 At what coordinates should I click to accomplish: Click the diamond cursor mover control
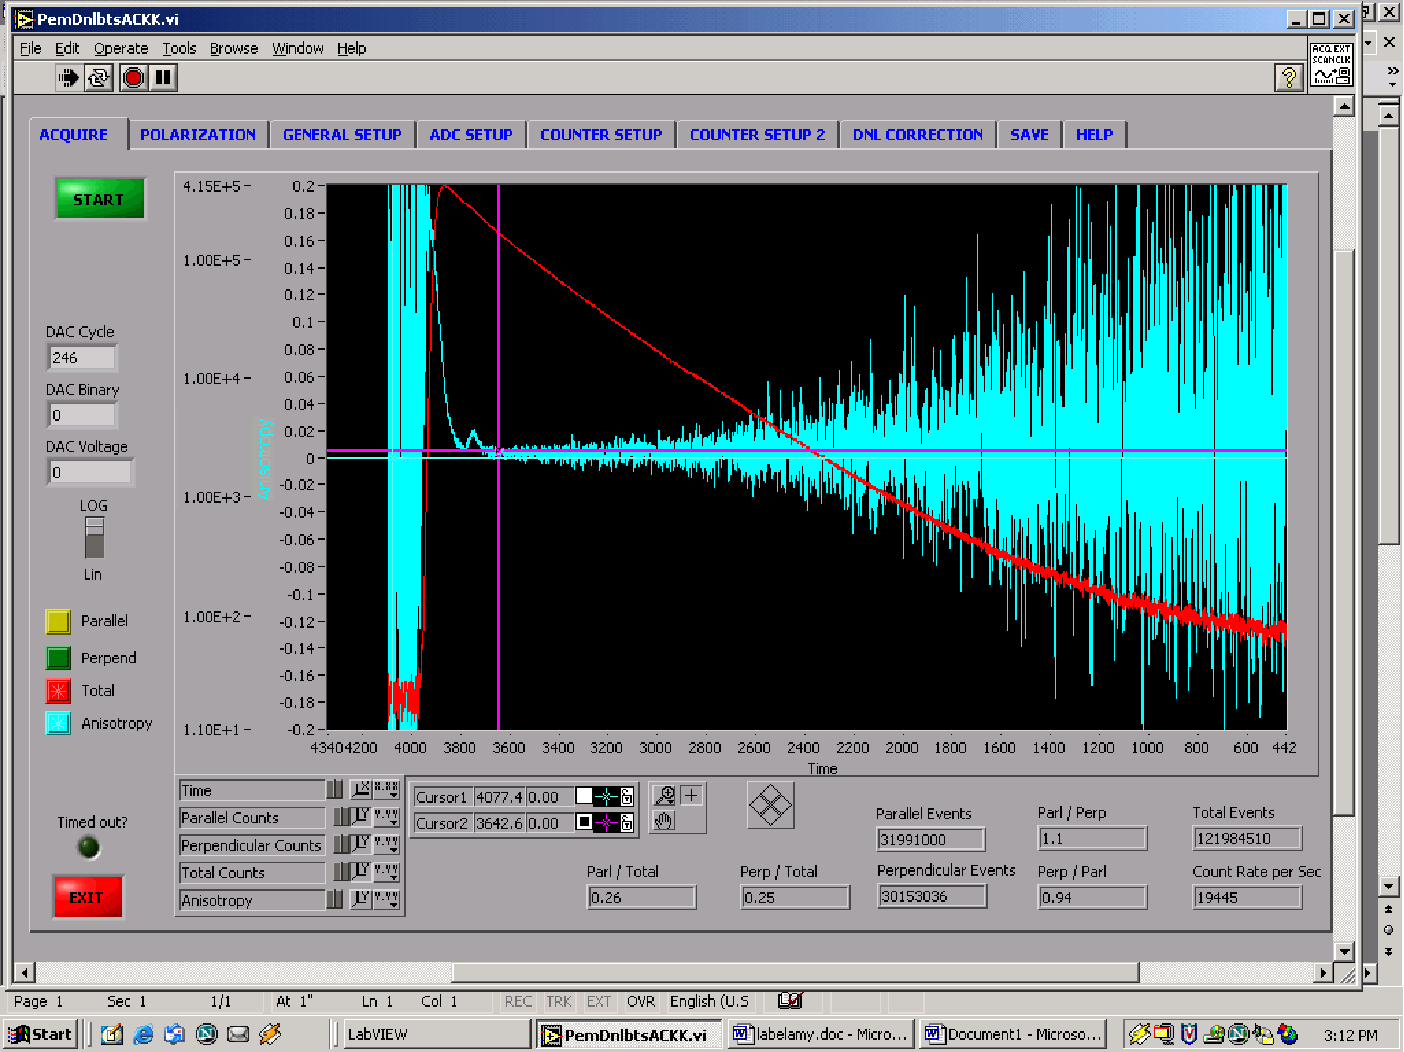[770, 805]
